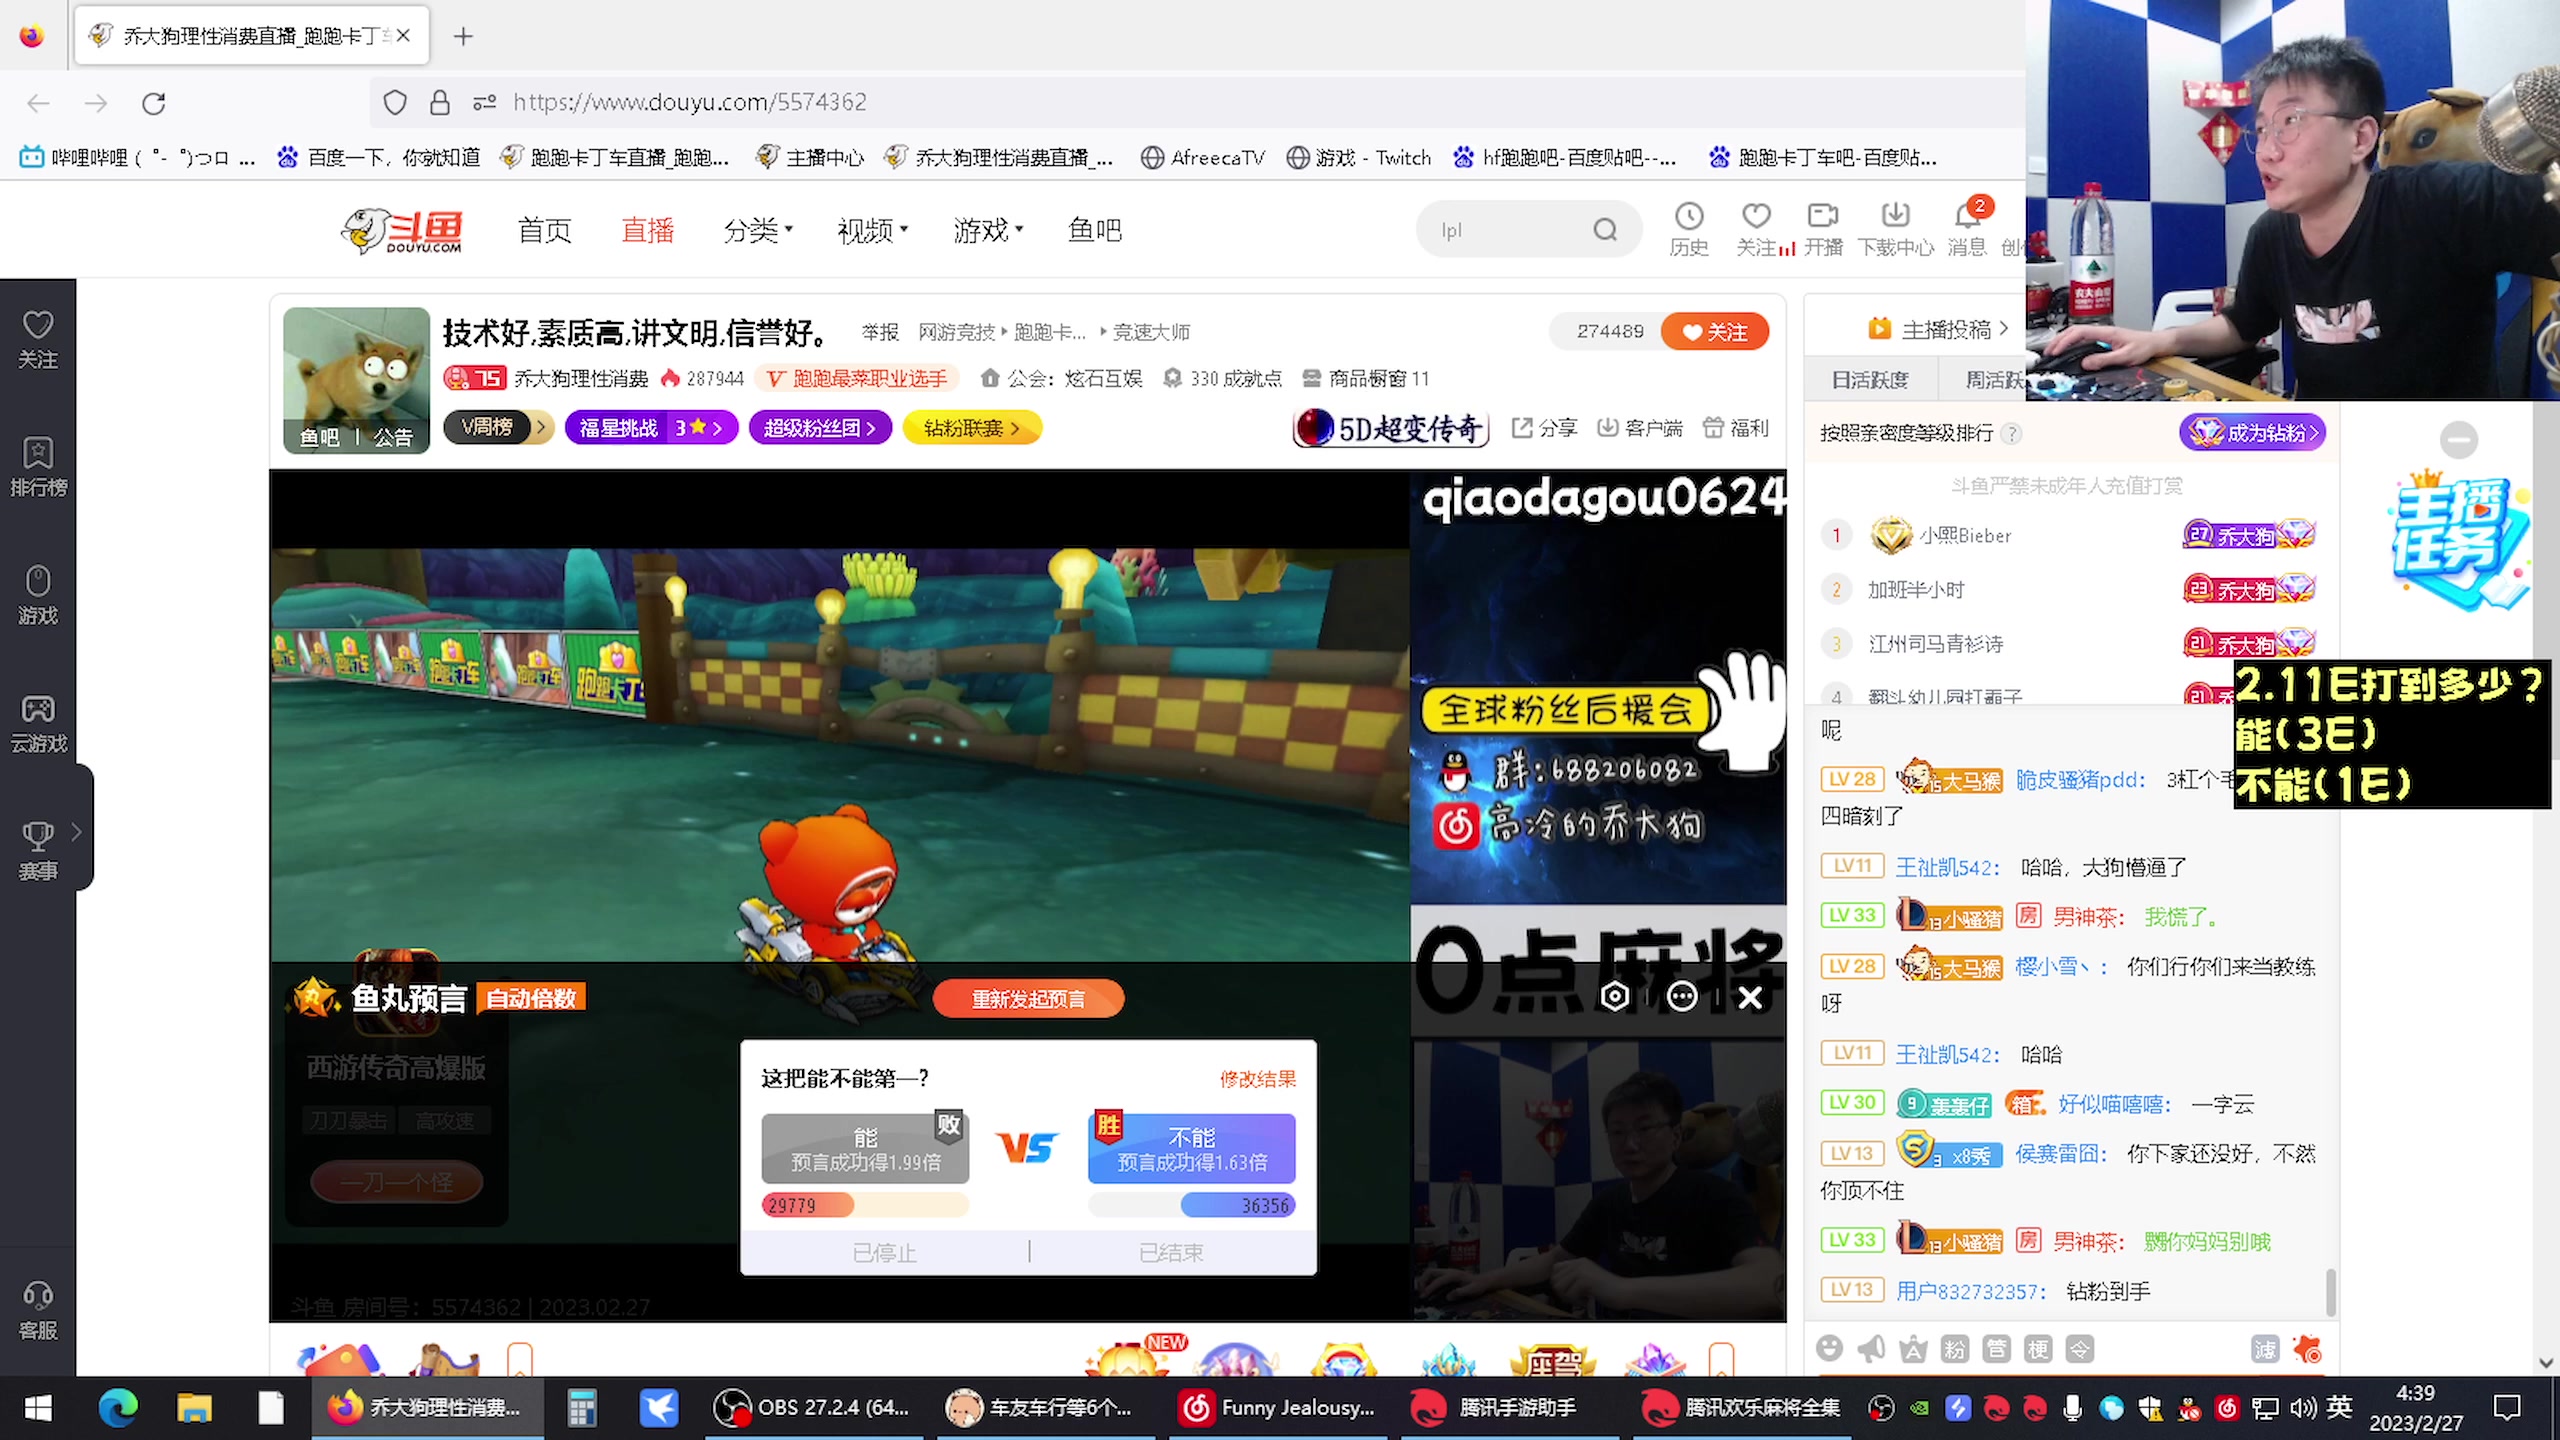Click the 修改结果 link
This screenshot has width=2560, height=1440.
point(1257,1078)
